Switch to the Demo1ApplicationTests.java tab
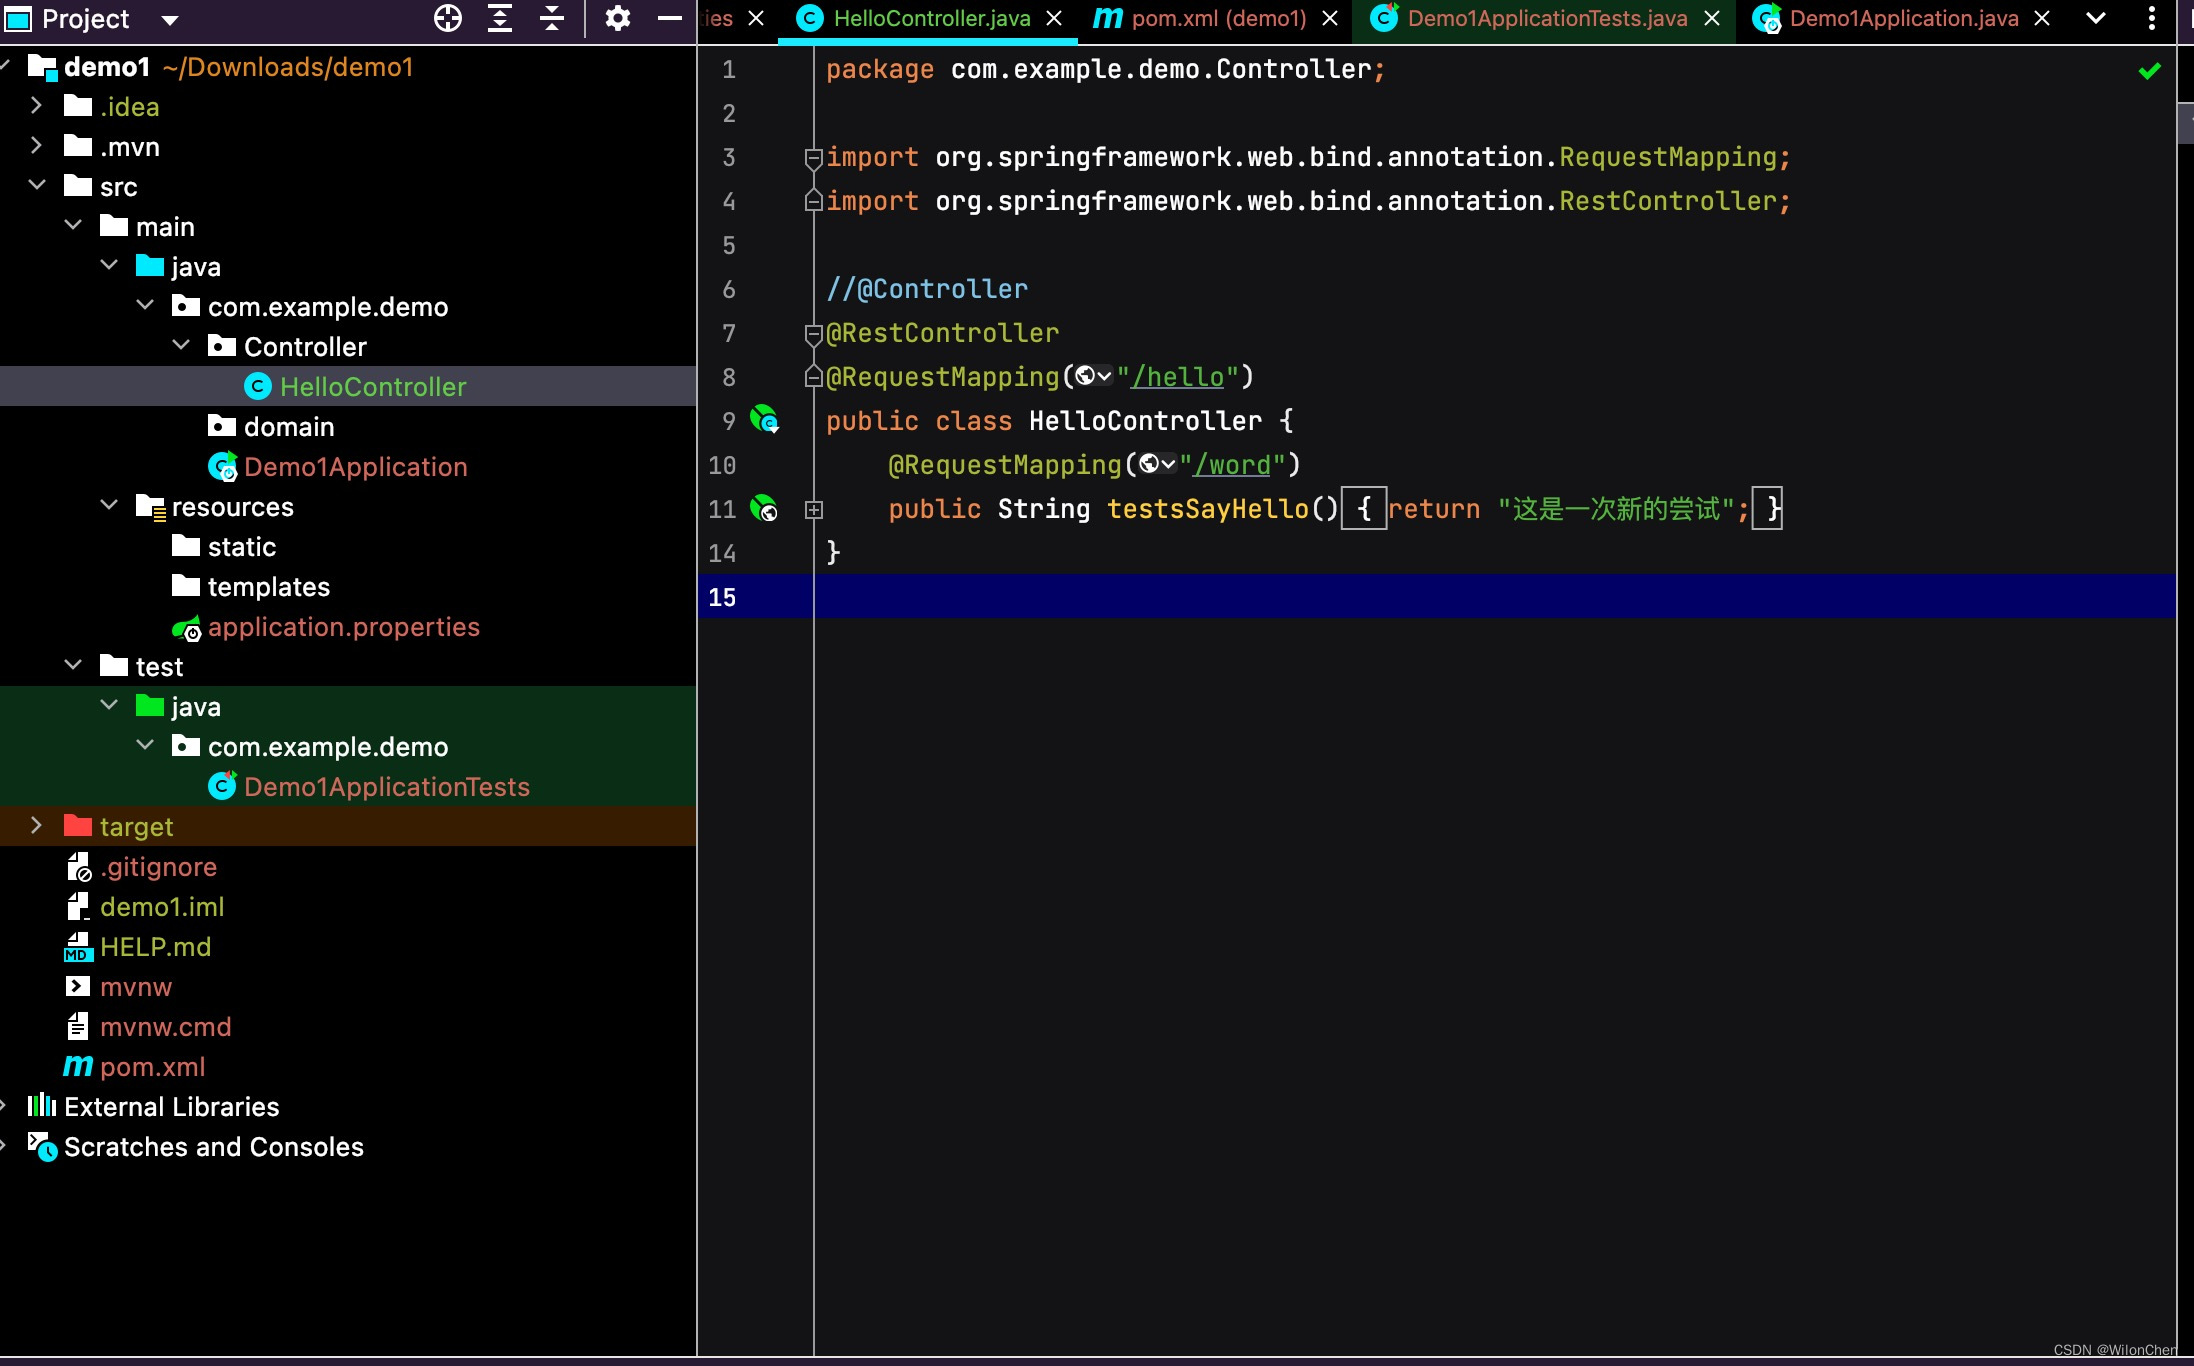The width and height of the screenshot is (2194, 1366). [1546, 18]
